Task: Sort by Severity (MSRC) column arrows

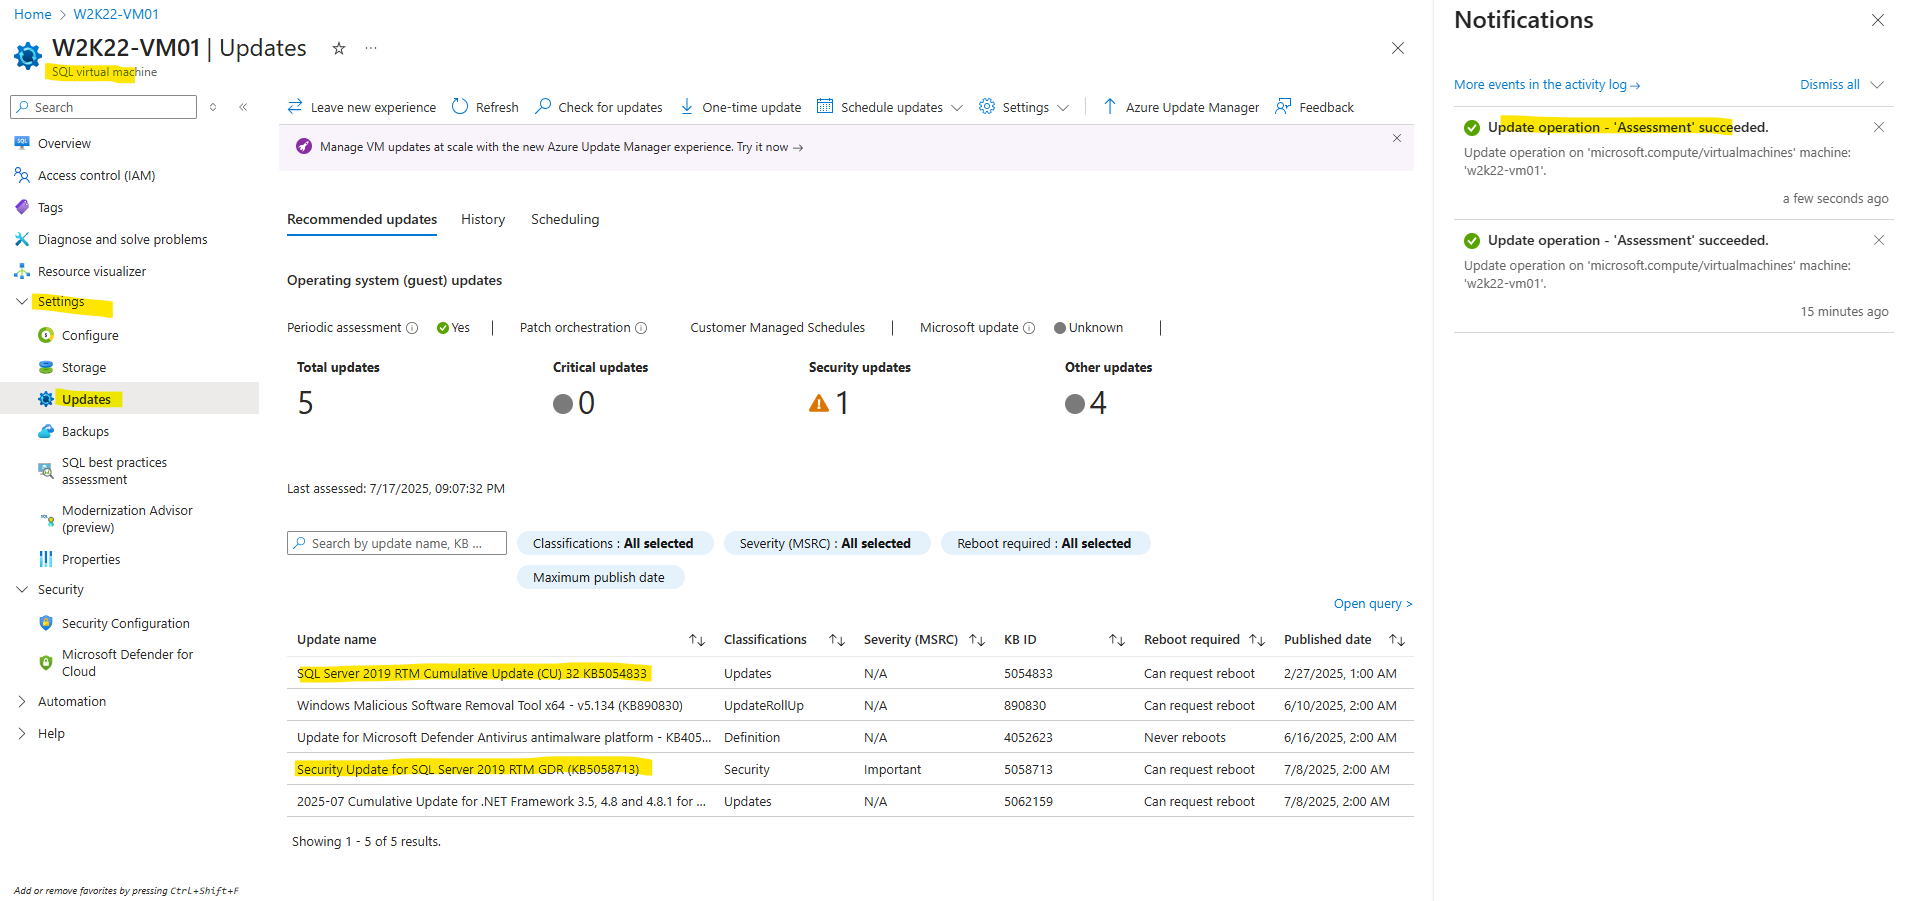Action: point(977,640)
